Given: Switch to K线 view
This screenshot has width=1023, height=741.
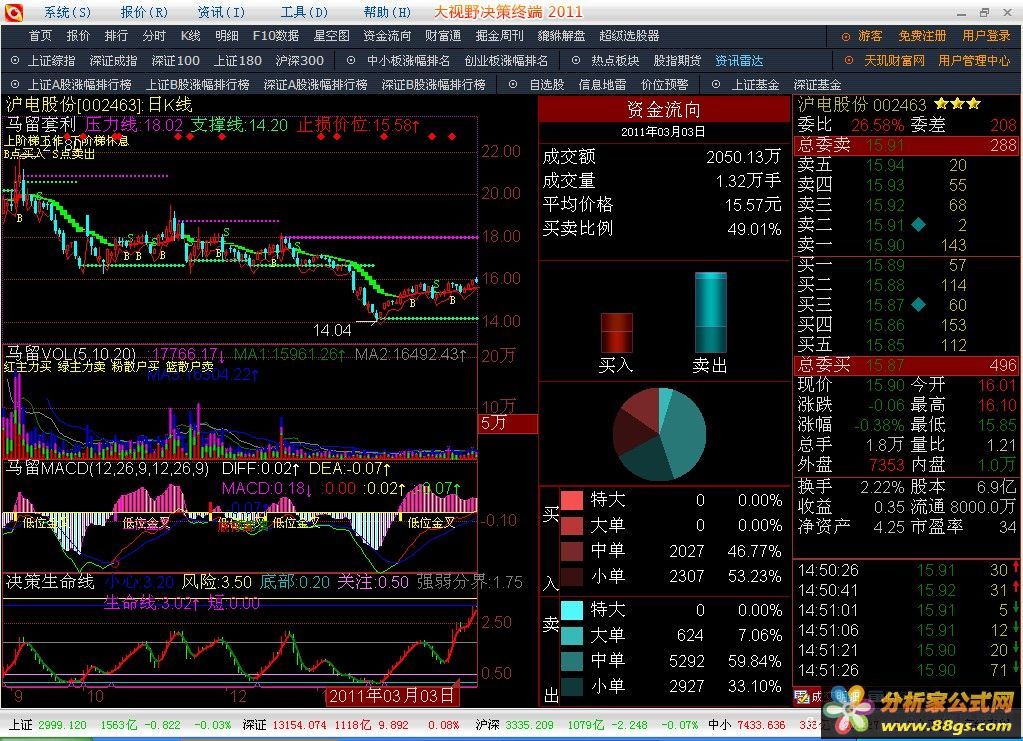Looking at the screenshot, I should tap(191, 37).
